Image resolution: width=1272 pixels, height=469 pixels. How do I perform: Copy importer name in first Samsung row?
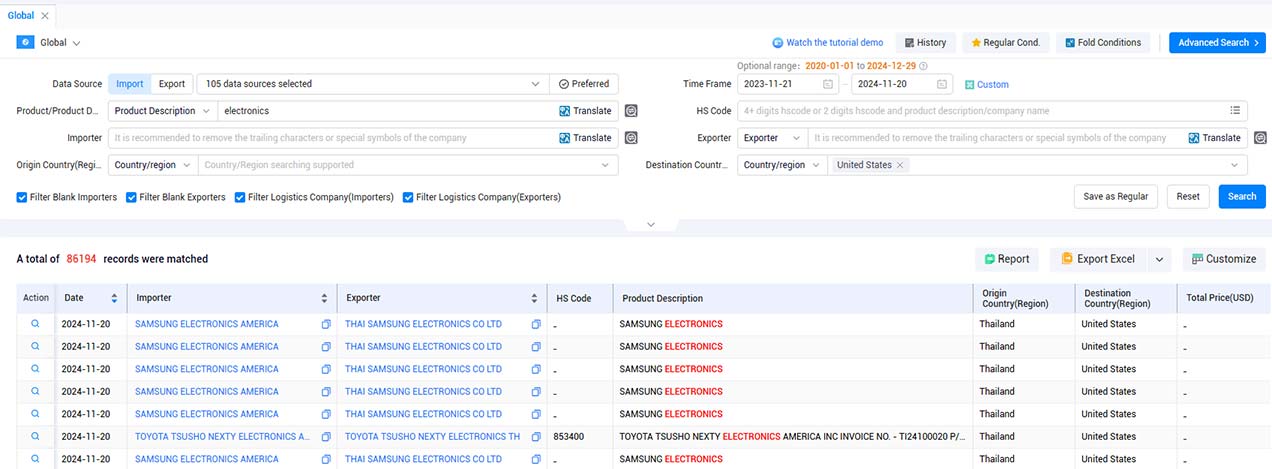[x=326, y=324]
